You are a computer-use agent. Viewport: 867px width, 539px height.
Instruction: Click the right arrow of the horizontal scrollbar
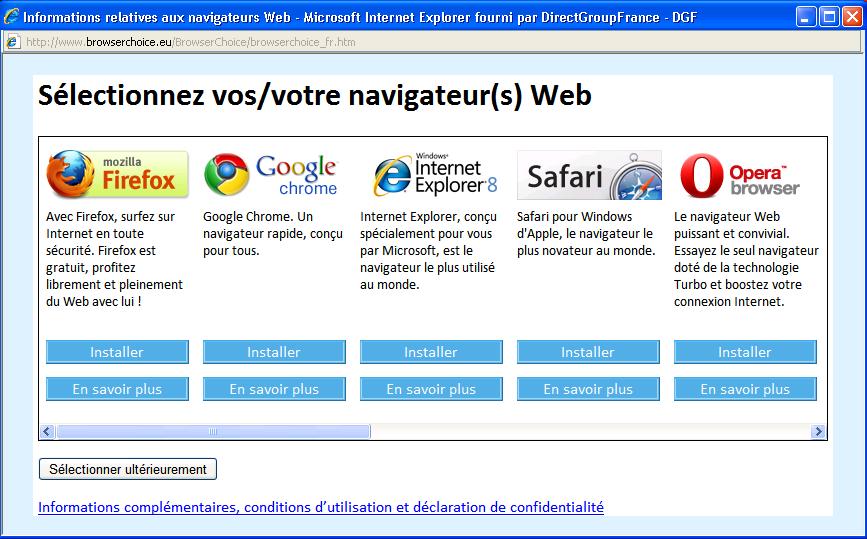(818, 431)
